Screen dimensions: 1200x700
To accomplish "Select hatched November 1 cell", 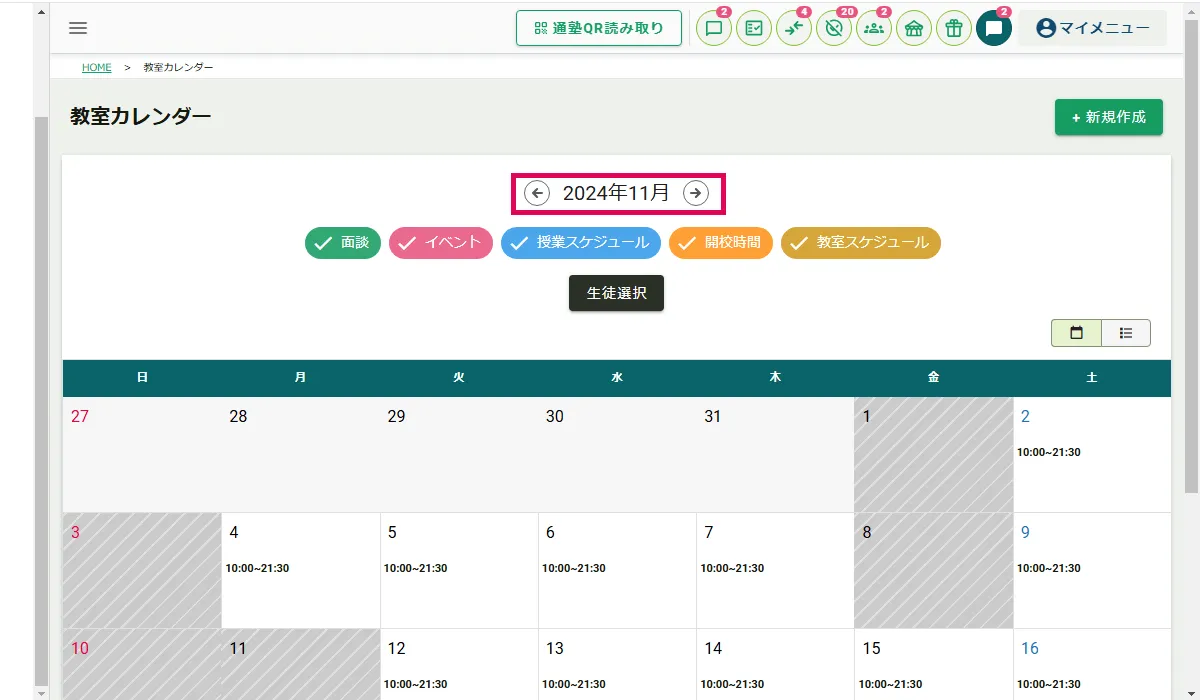I will [933, 455].
